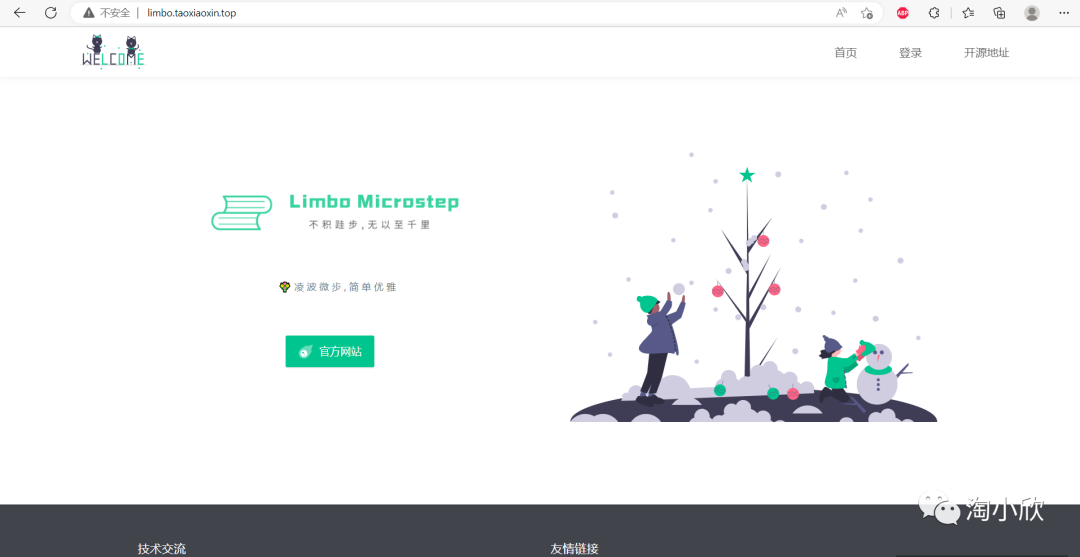Open the browser extensions puzzle icon
Viewport: 1080px width, 557px height.
coord(934,12)
